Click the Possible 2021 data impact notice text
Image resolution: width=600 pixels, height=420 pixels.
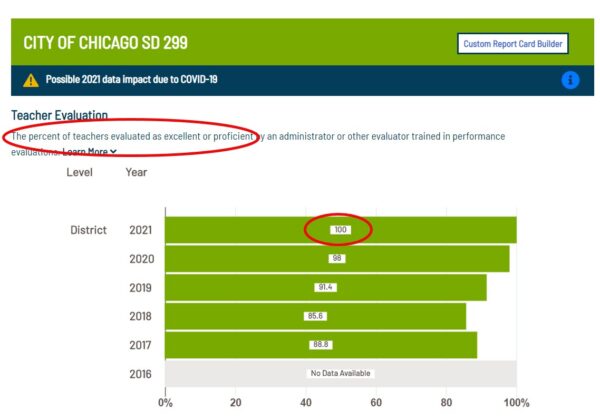pos(131,79)
